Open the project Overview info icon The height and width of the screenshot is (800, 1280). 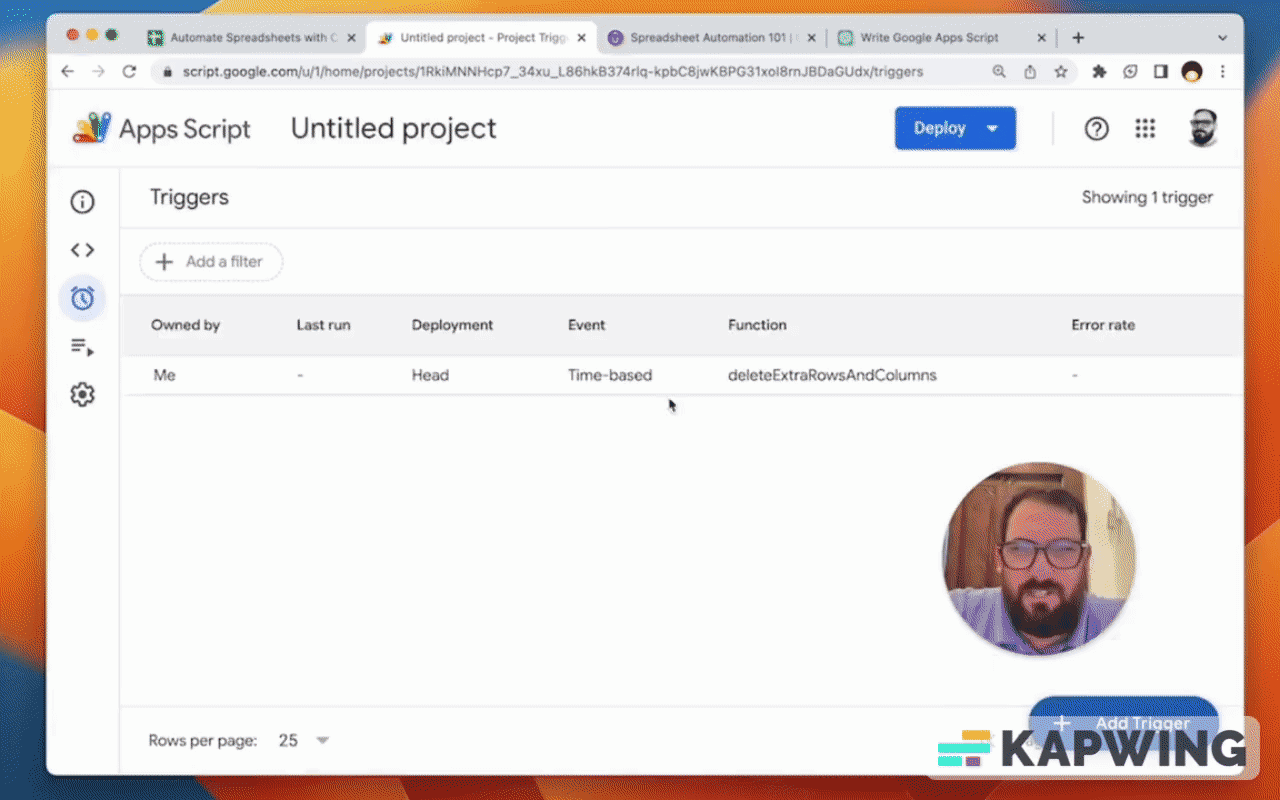(82, 202)
